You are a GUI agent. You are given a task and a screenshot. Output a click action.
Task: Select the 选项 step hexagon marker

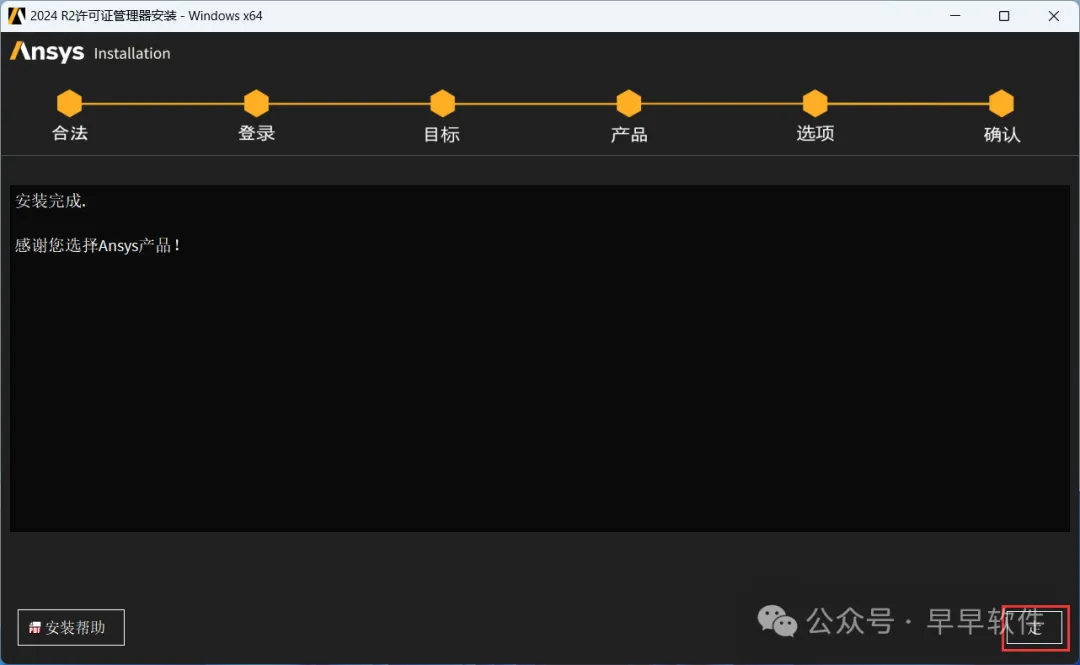point(815,103)
